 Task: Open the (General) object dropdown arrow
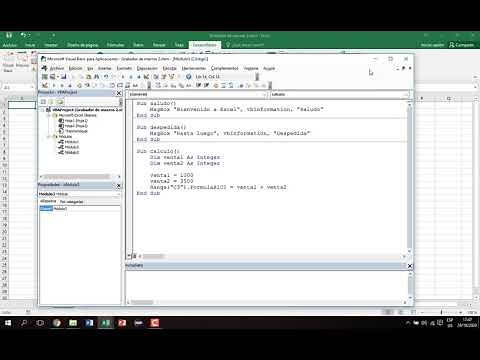265,95
